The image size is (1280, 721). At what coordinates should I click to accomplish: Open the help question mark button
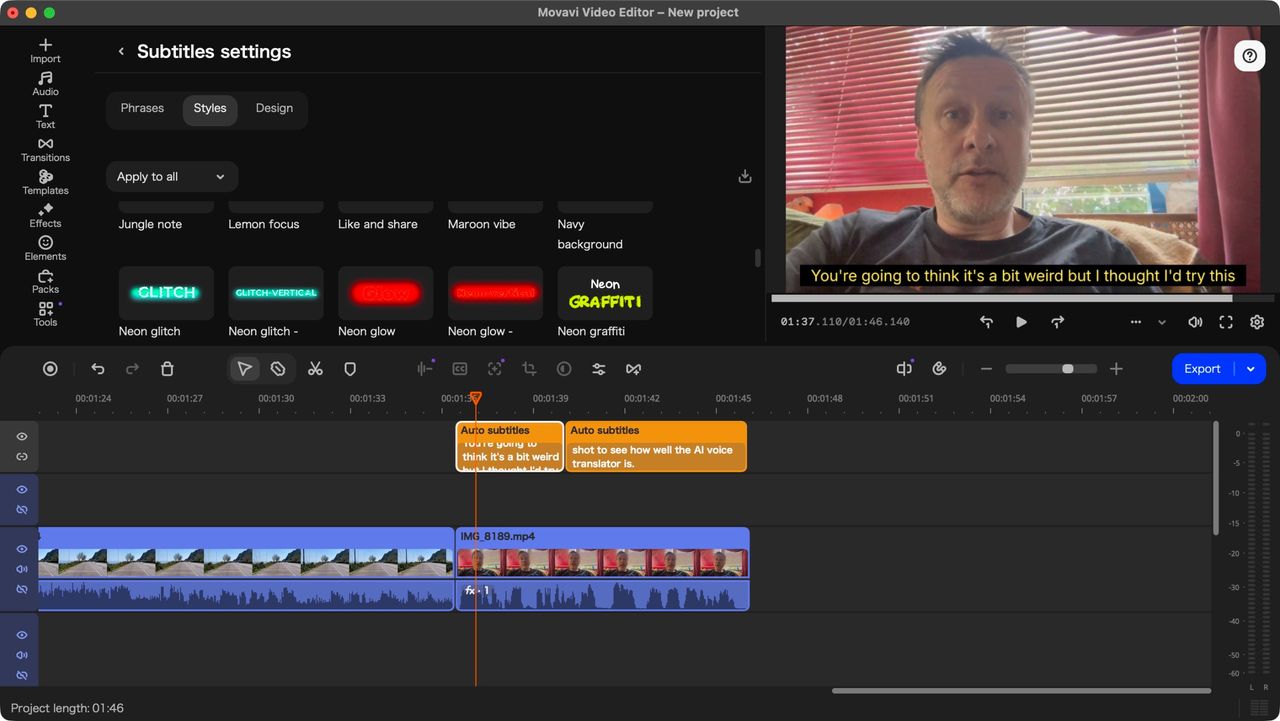point(1249,56)
